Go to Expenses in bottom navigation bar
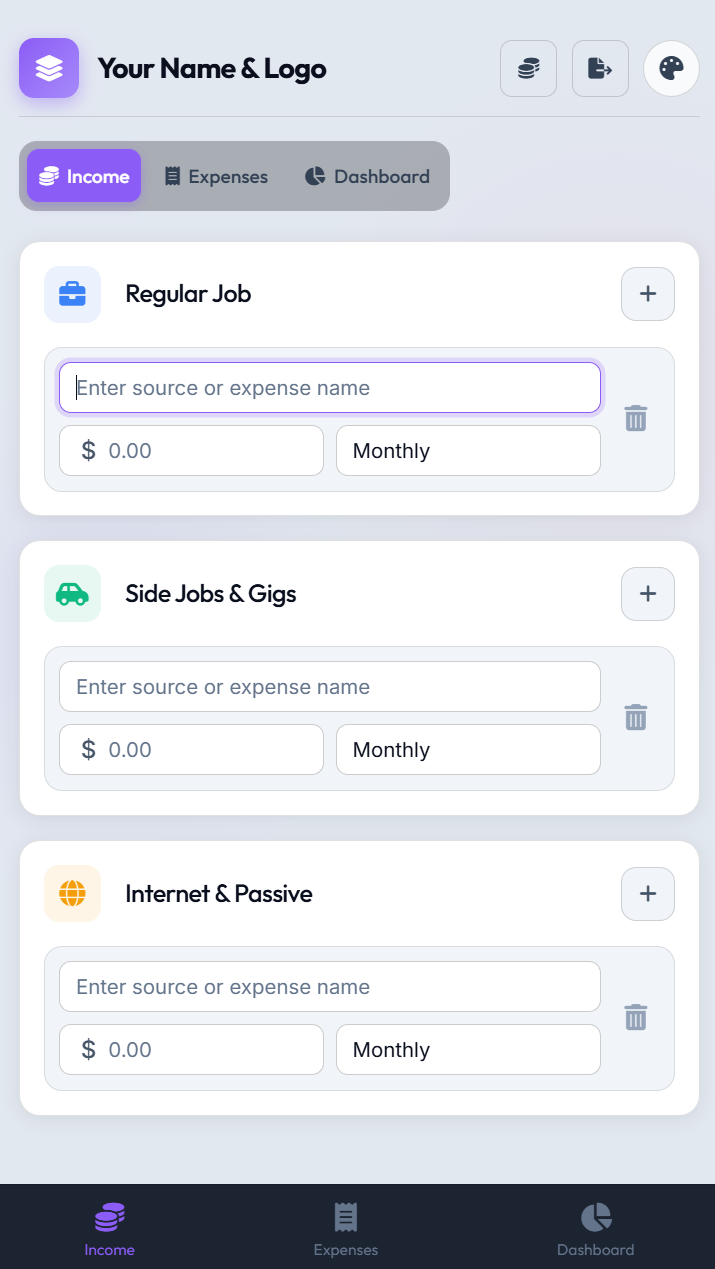 (346, 1230)
